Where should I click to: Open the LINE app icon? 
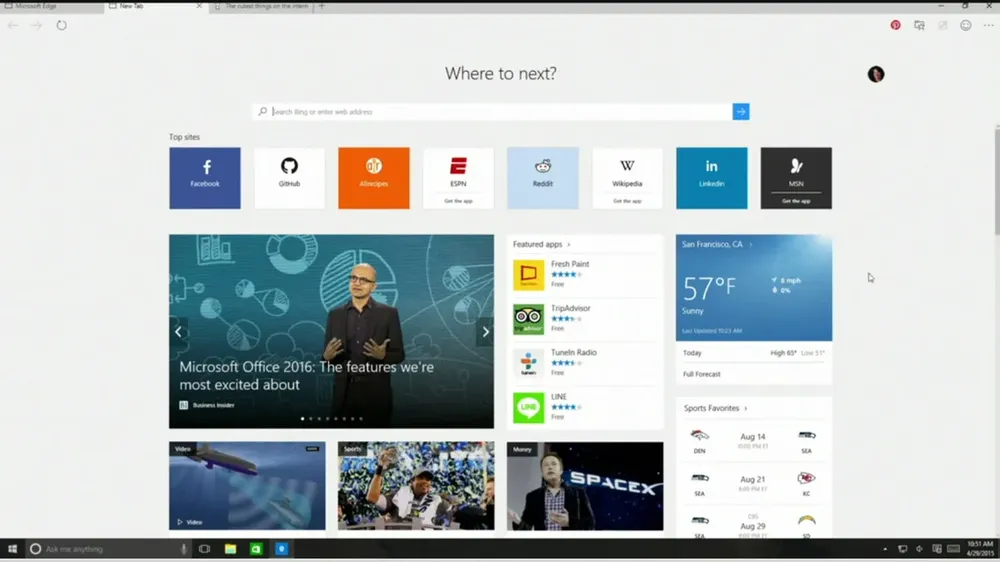pos(529,407)
